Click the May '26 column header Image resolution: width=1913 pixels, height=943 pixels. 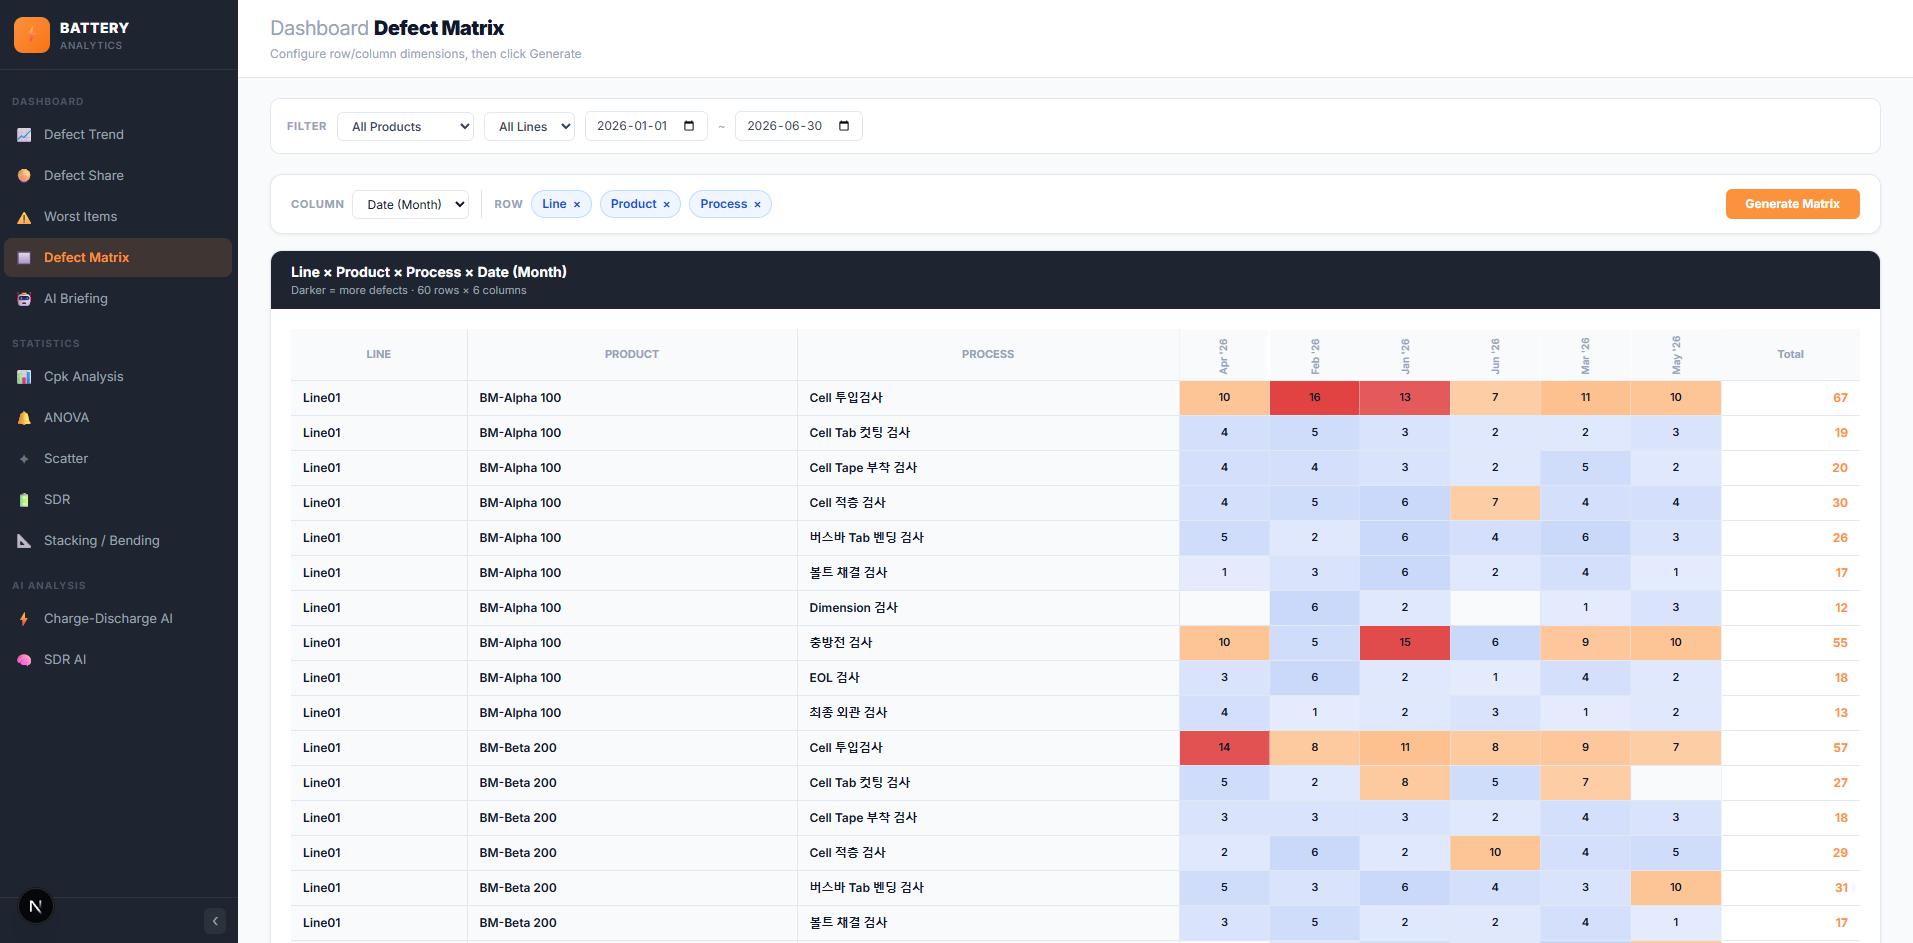coord(1676,355)
